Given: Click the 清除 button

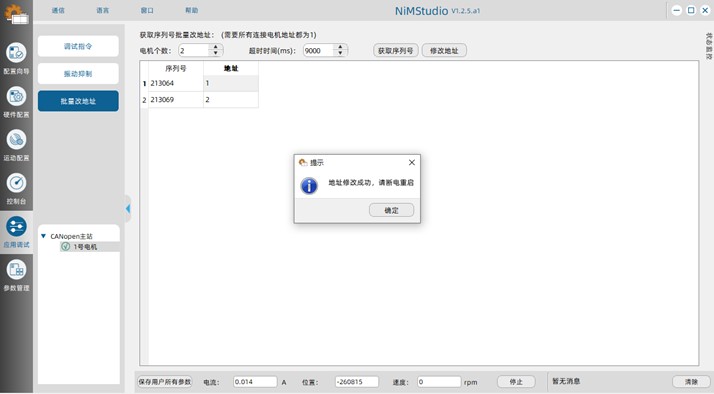Looking at the screenshot, I should [691, 382].
